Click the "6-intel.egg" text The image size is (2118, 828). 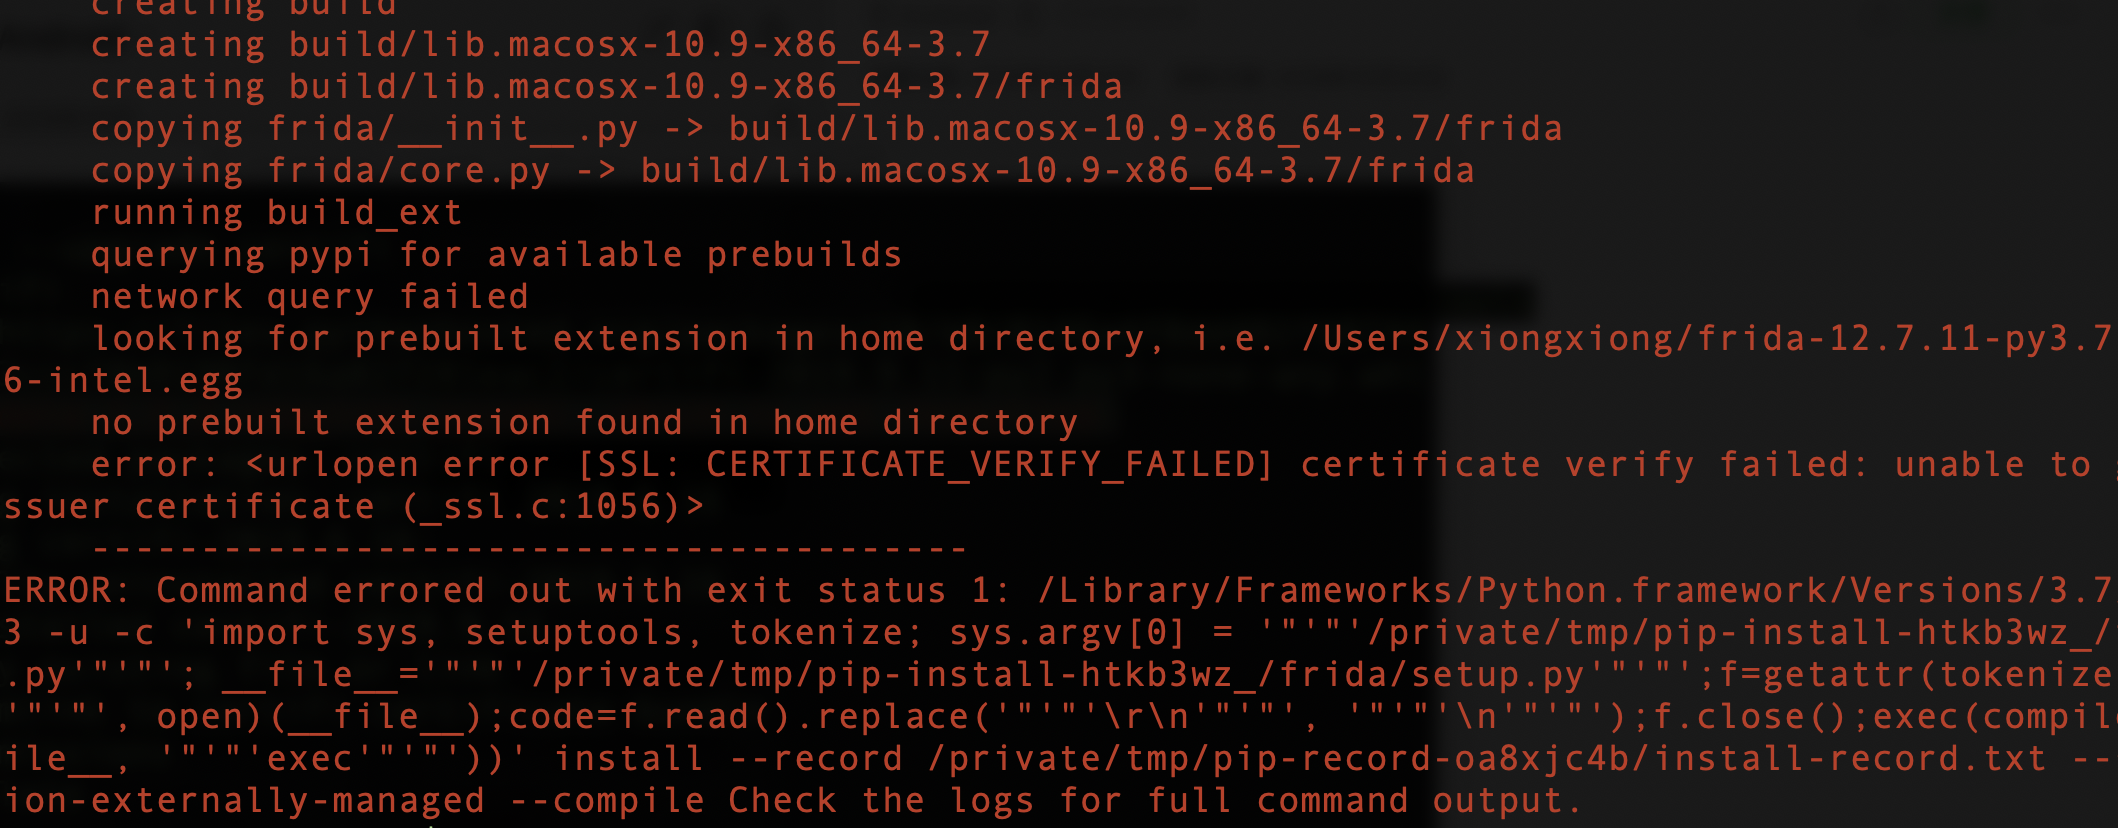pyautogui.click(x=123, y=381)
